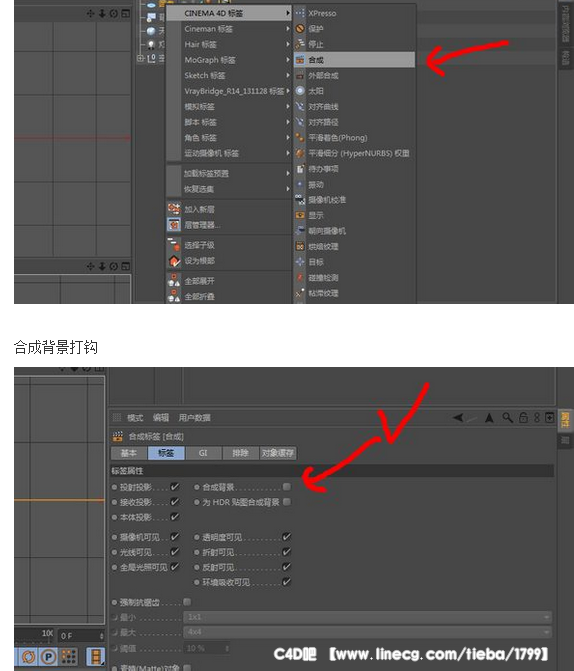Open the 用户数据 menu
Image resolution: width=574 pixels, height=671 pixels.
[x=194, y=418]
